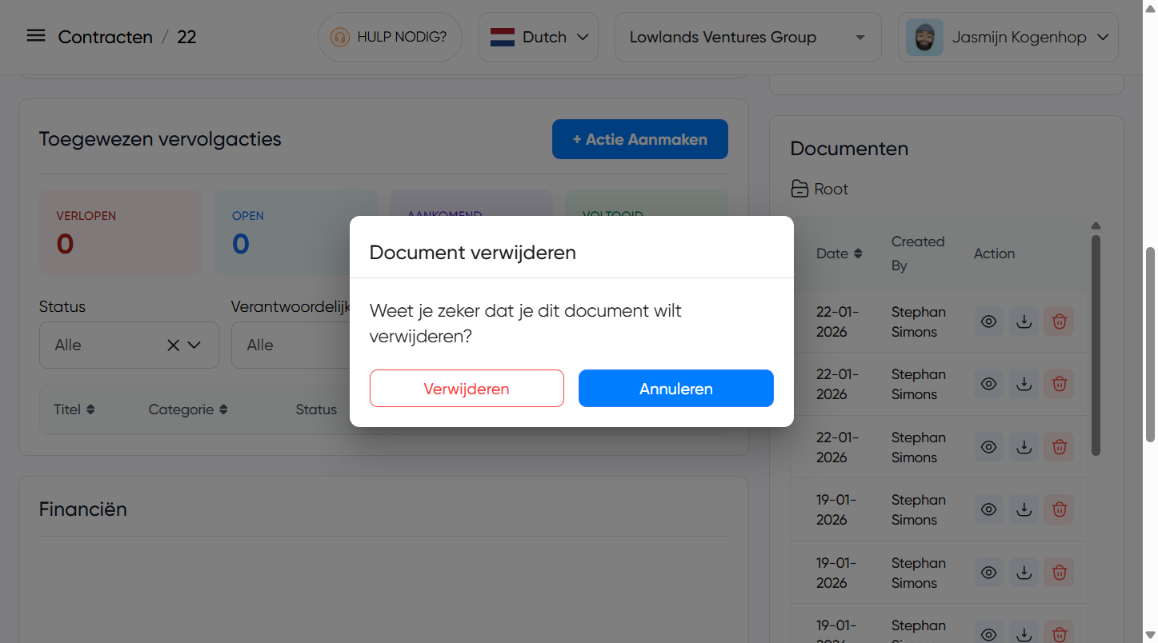Viewport: 1158px width, 643px height.
Task: View the second 22-01-2026 document via eye icon
Action: coord(988,384)
